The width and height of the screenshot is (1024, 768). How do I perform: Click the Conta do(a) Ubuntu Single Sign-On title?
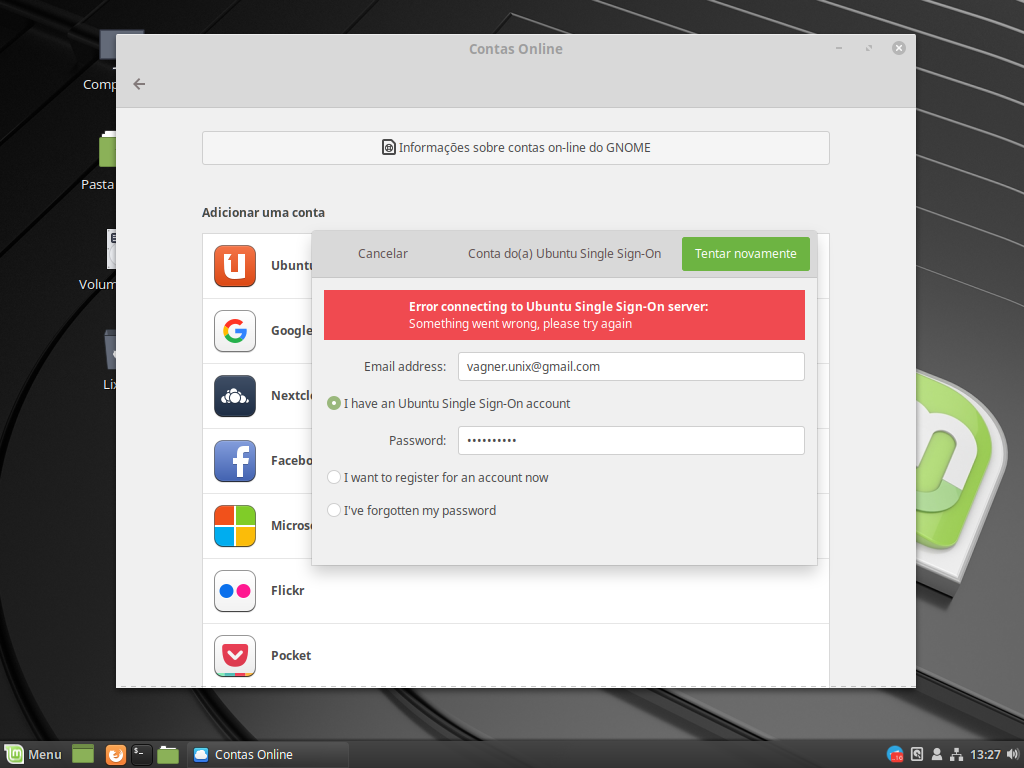[x=564, y=253]
